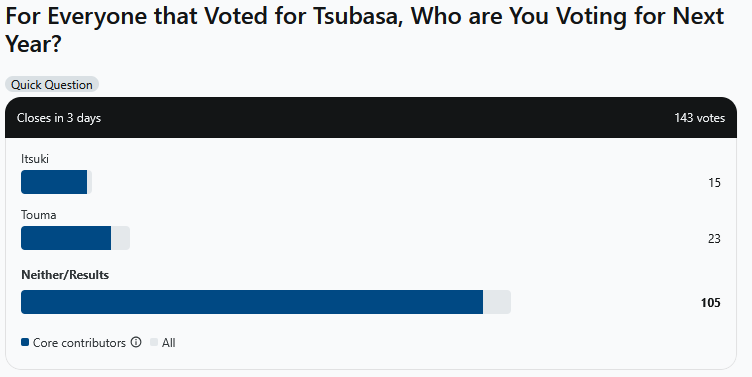
Task: Click the Core contributors legend label
Action: click(79, 342)
